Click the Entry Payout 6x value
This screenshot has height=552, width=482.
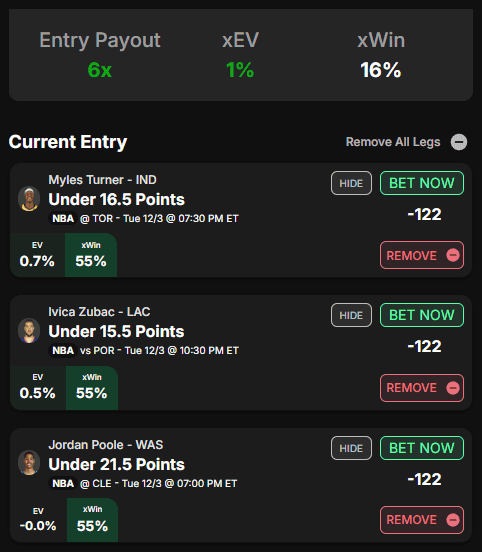coord(100,70)
